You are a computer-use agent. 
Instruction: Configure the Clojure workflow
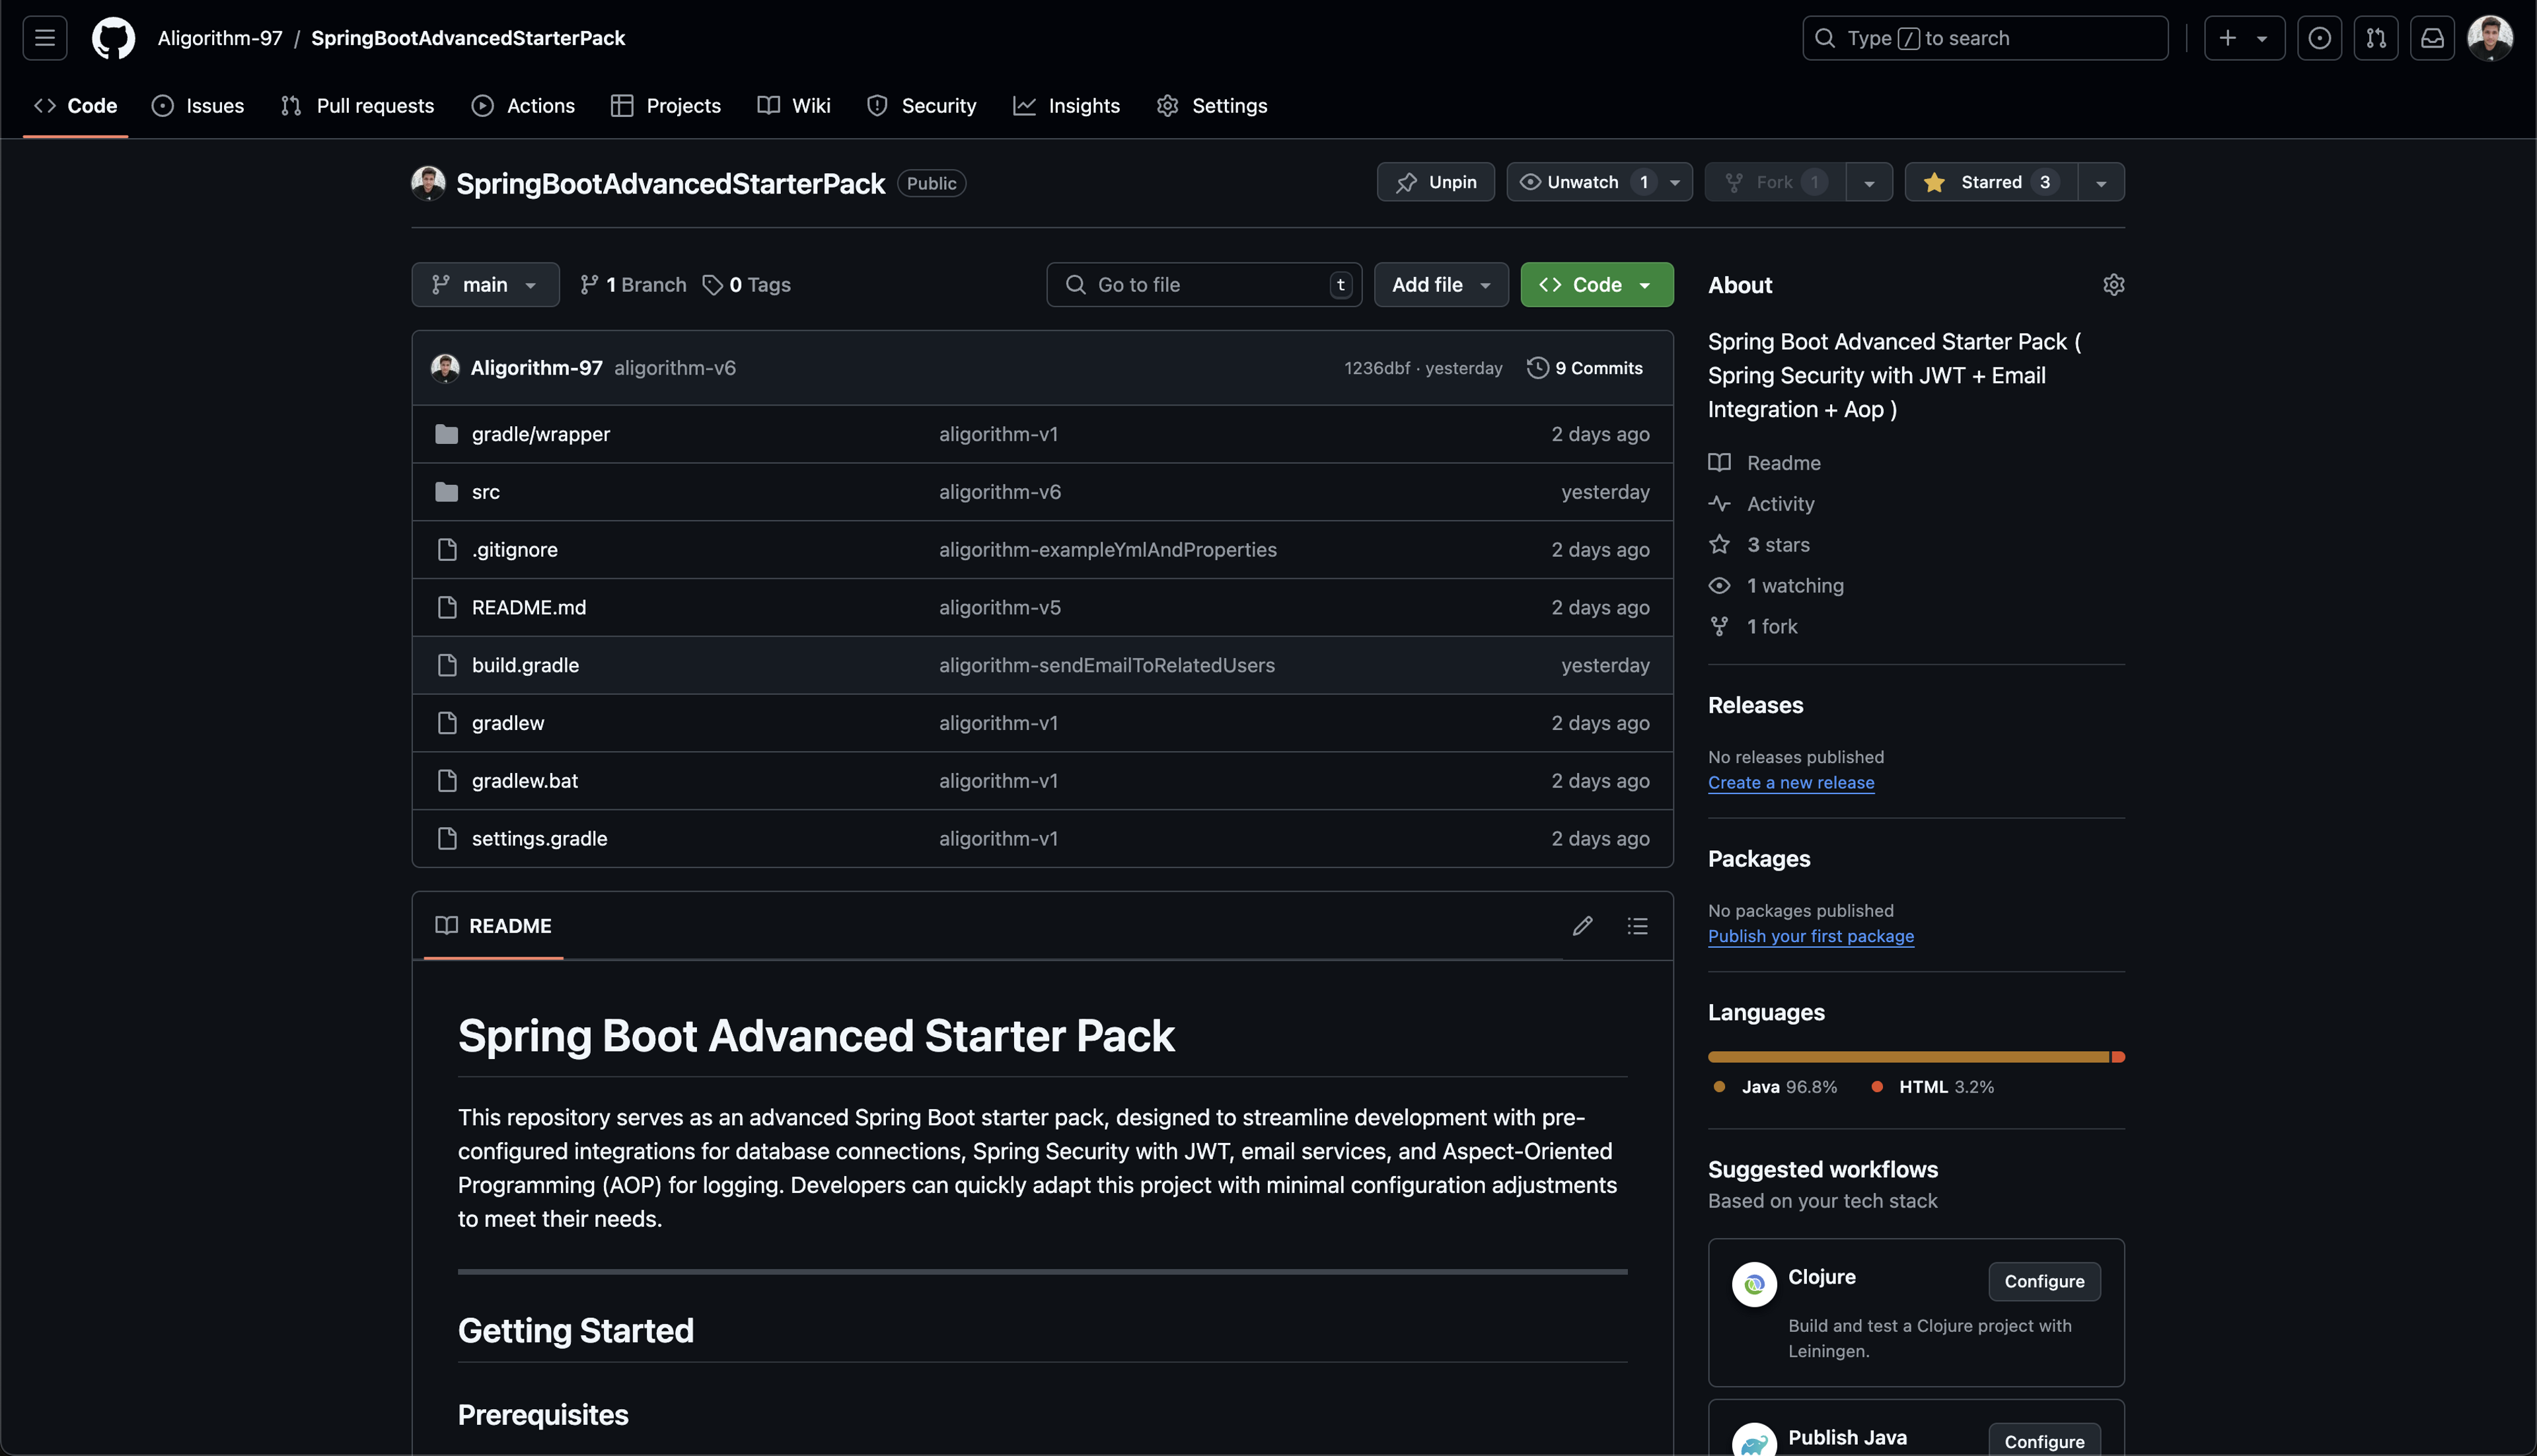pyautogui.click(x=2044, y=1281)
